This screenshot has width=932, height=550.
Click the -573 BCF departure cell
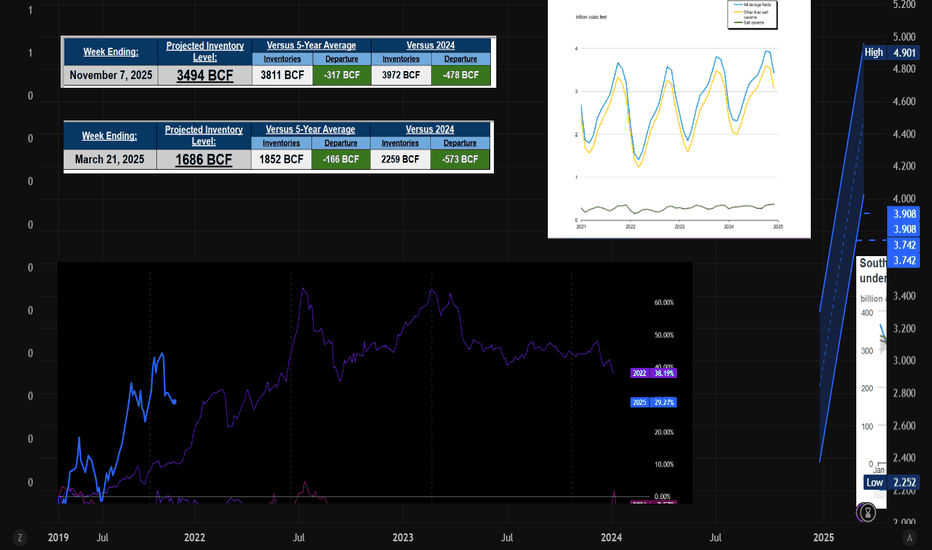[460, 159]
